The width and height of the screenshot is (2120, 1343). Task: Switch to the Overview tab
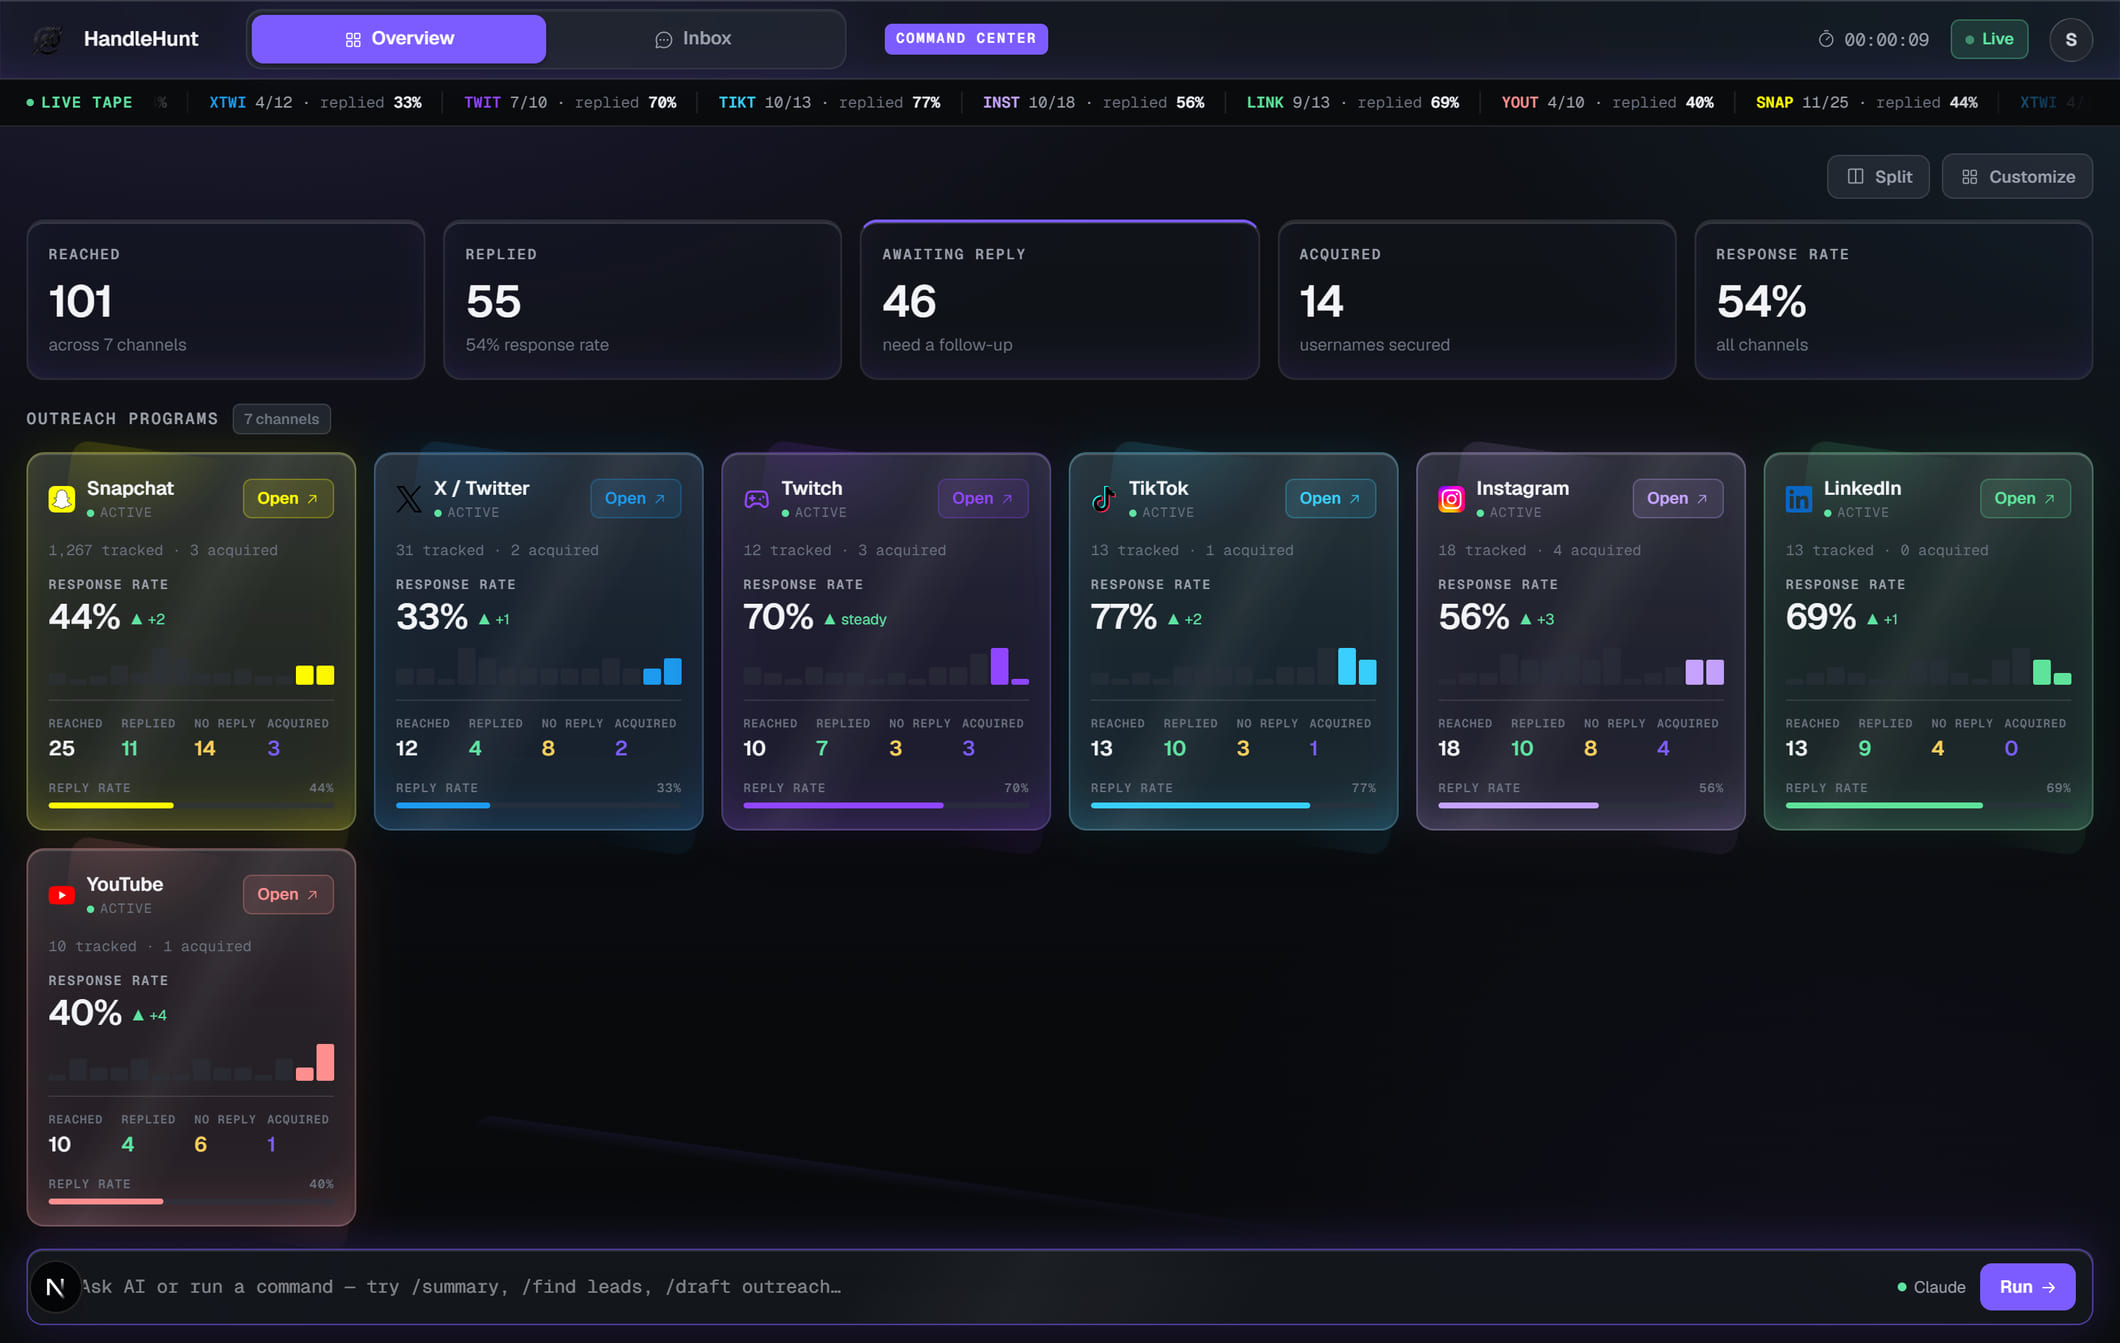[398, 39]
